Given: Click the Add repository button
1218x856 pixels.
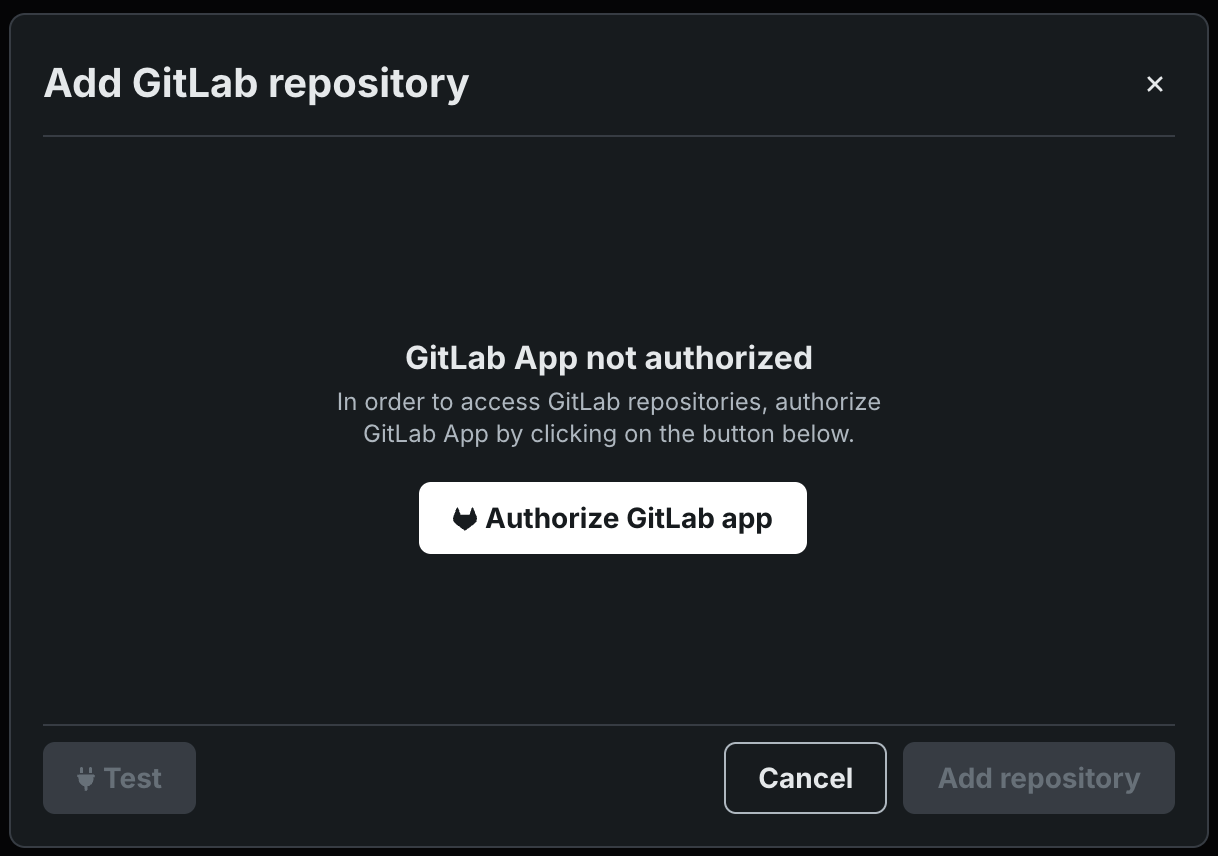Looking at the screenshot, I should click(1038, 778).
